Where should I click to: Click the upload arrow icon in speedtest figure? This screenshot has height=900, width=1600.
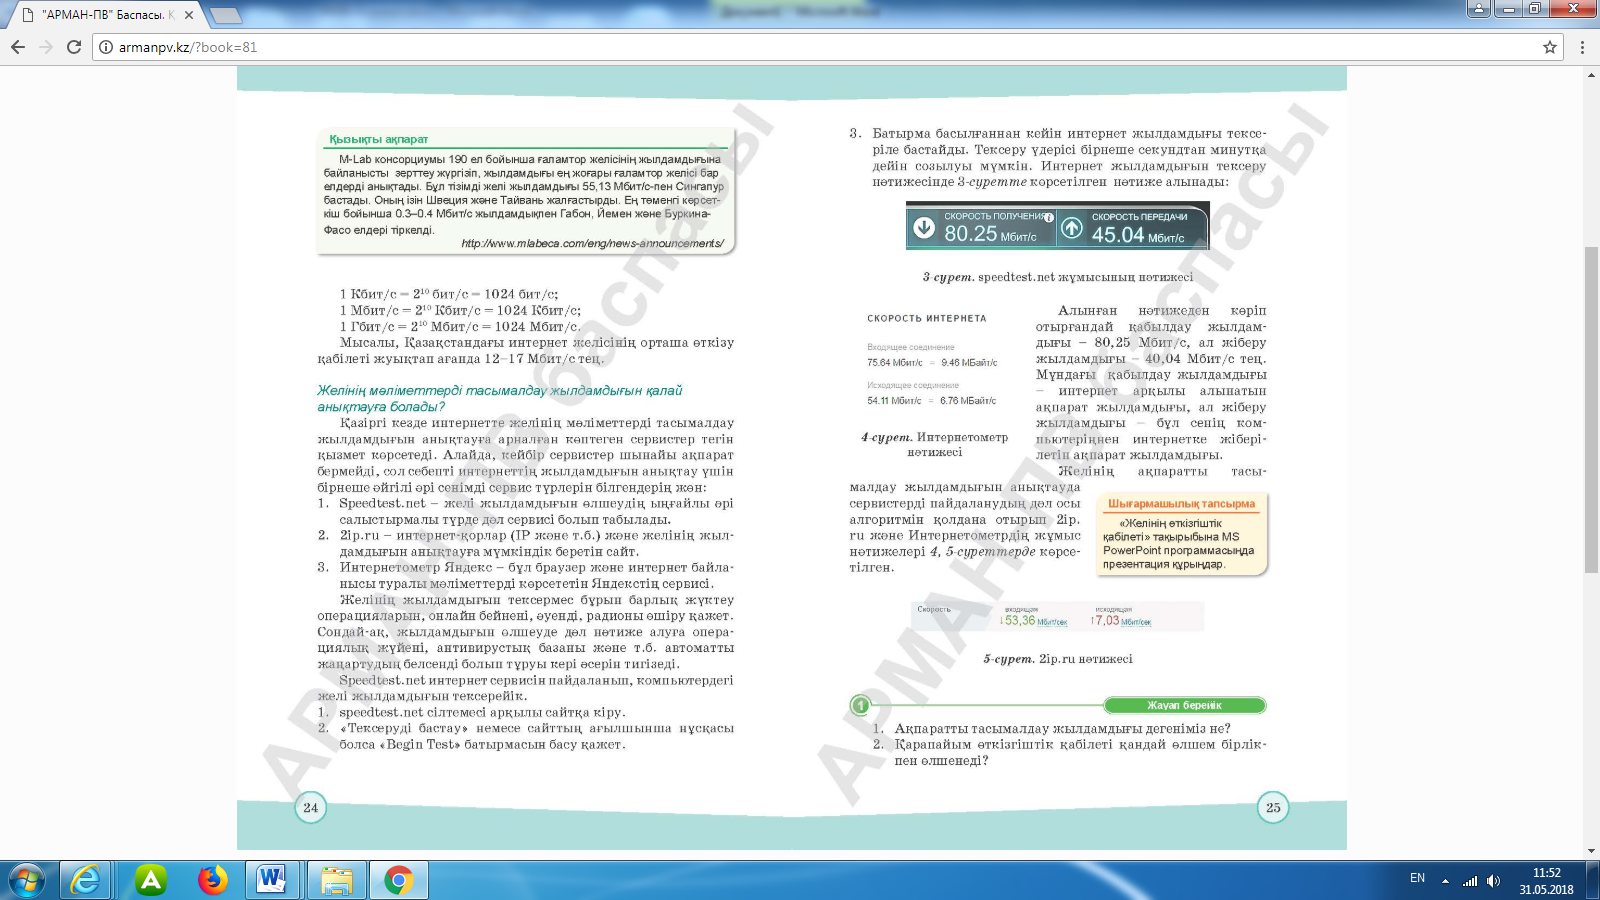click(1072, 228)
